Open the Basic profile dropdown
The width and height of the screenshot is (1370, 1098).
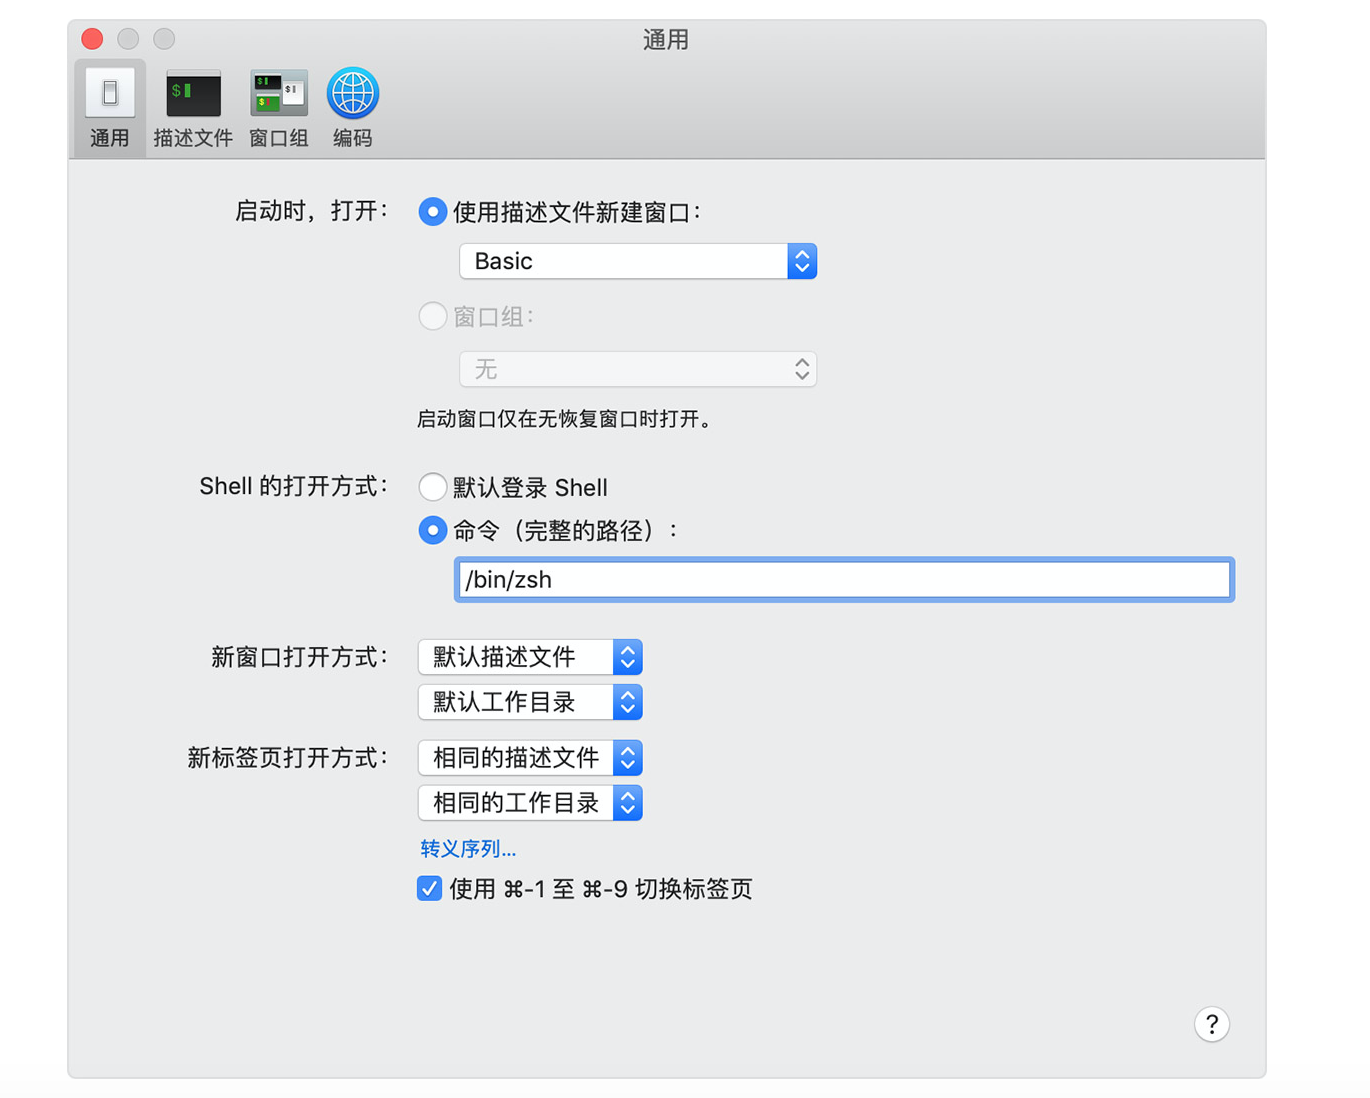click(x=638, y=261)
